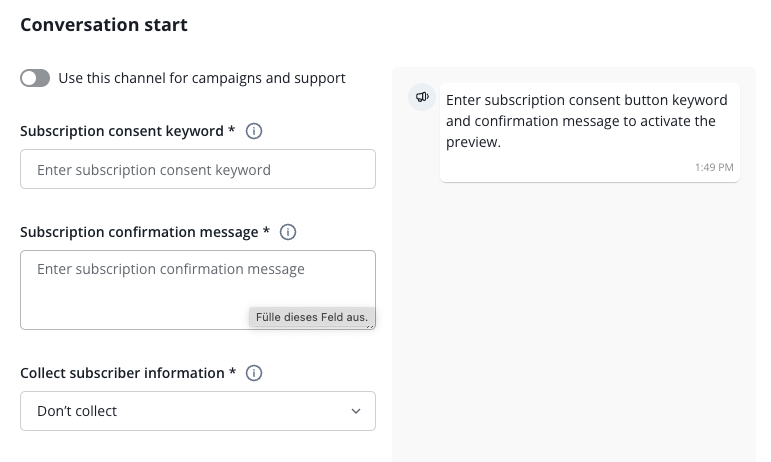Click the megaphone icon in the preview
Viewport: 771px width, 462px height.
[x=422, y=97]
